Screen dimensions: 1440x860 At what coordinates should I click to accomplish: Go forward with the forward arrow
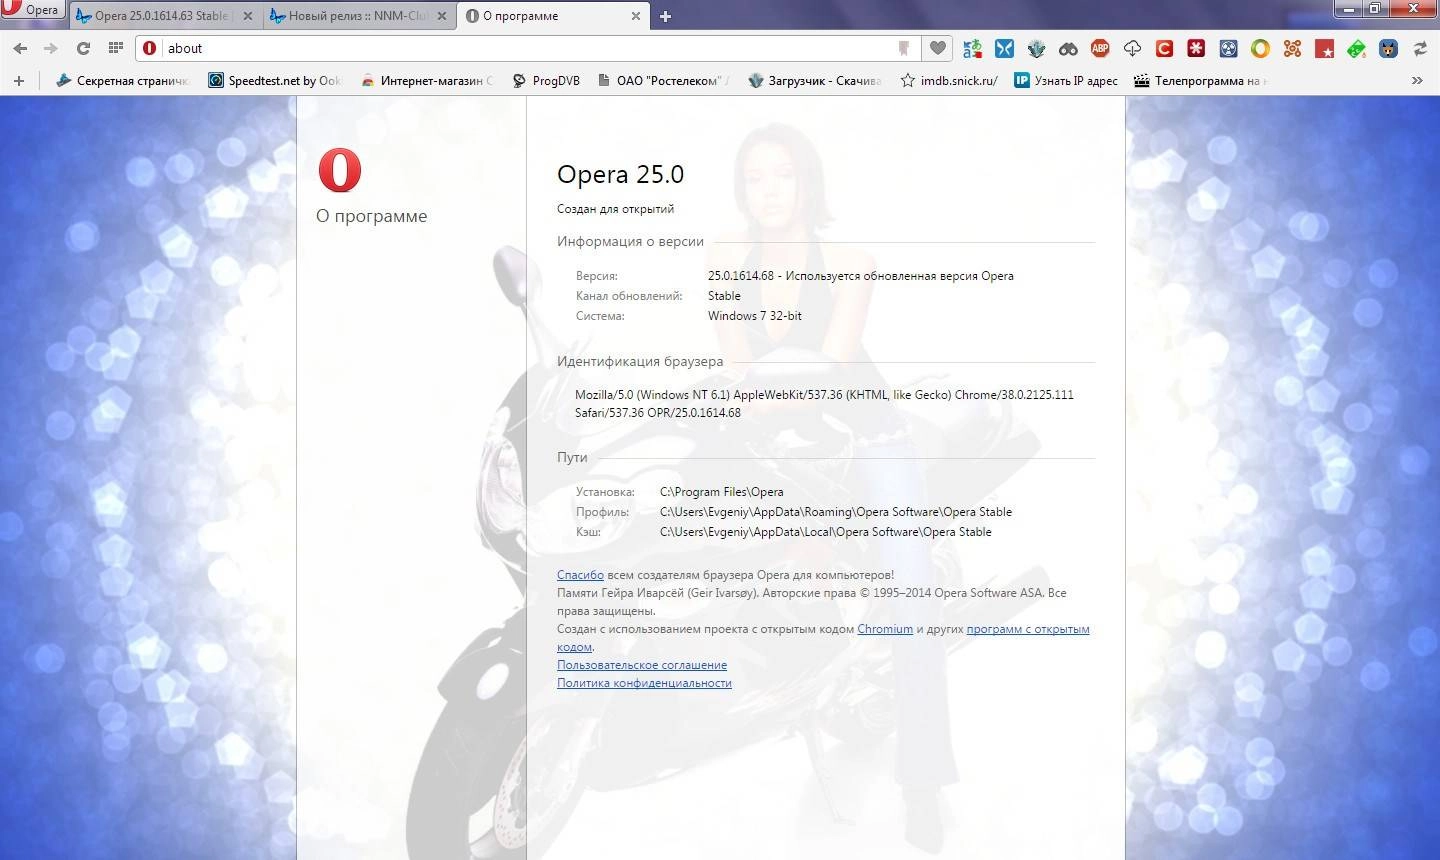tap(50, 48)
